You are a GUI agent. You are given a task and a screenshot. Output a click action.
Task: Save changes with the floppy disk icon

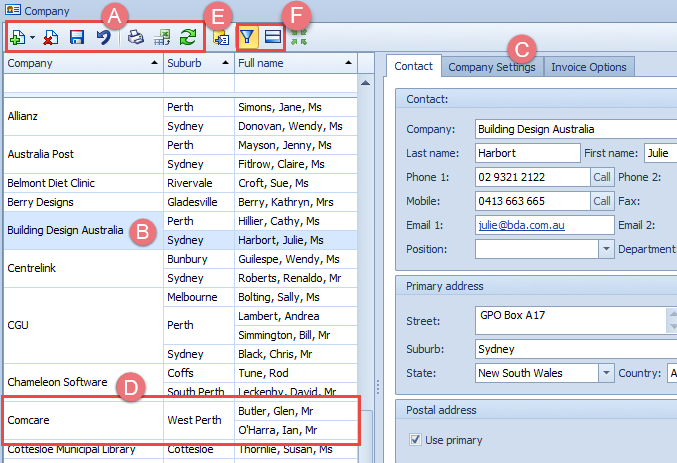(77, 38)
